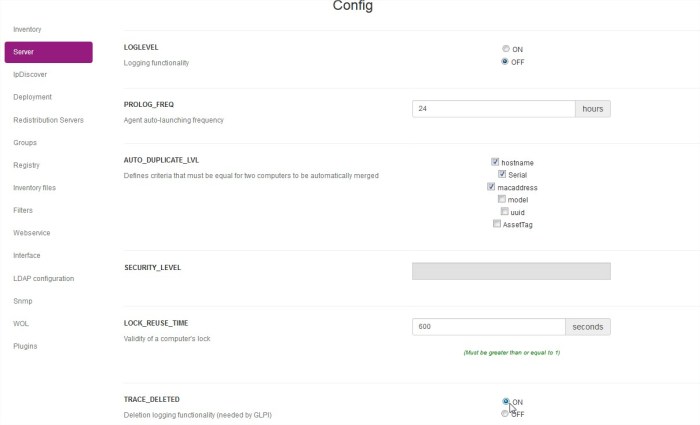Click the PROLOG_FREQ hours input field
Screen dimensions: 700x425
pos(492,109)
